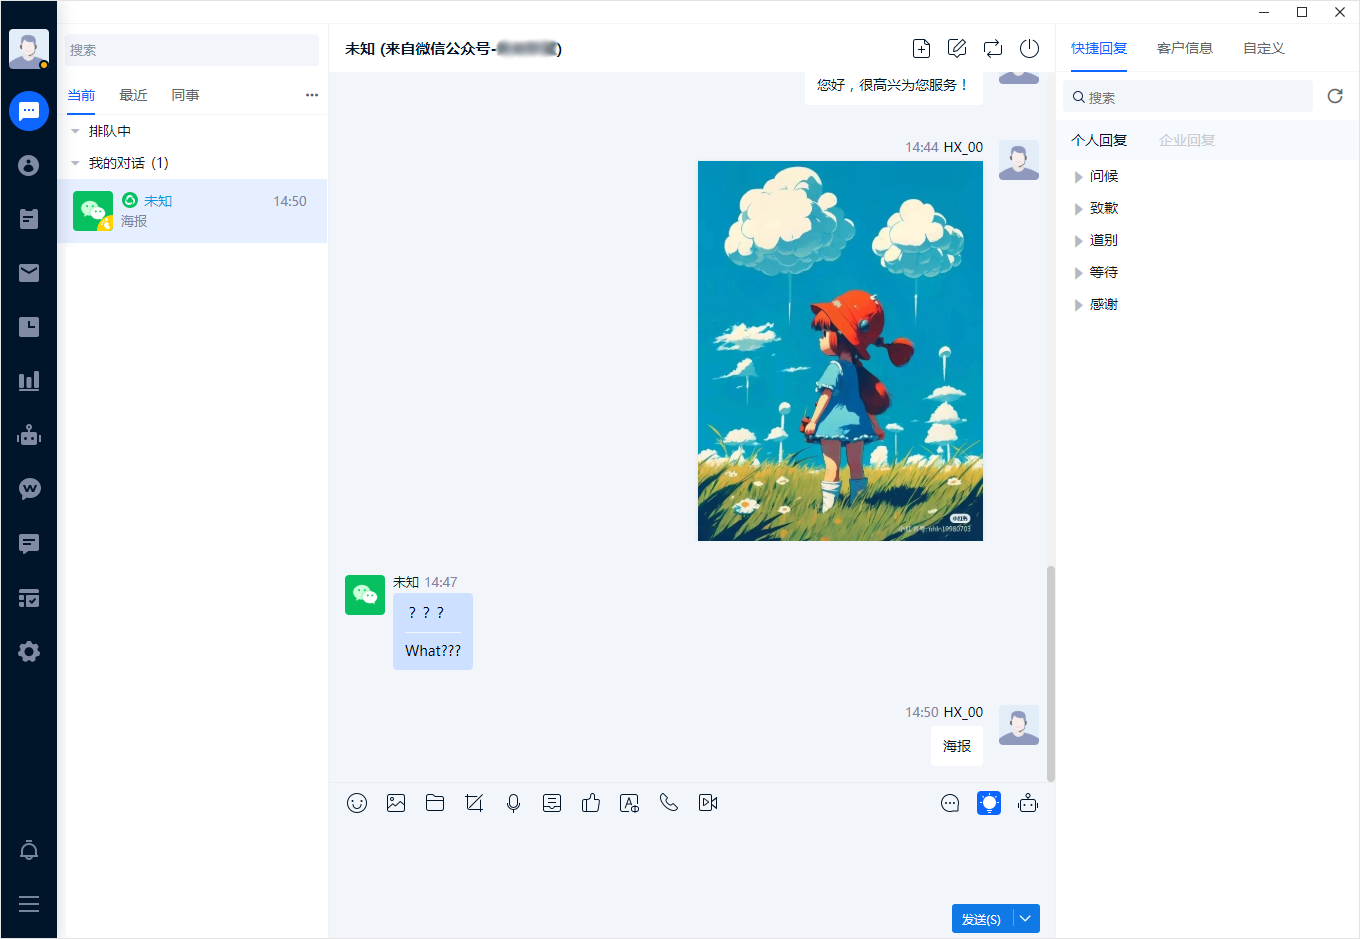Viewport: 1360px width, 939px height.
Task: Click the emoji picker icon
Action: (357, 803)
